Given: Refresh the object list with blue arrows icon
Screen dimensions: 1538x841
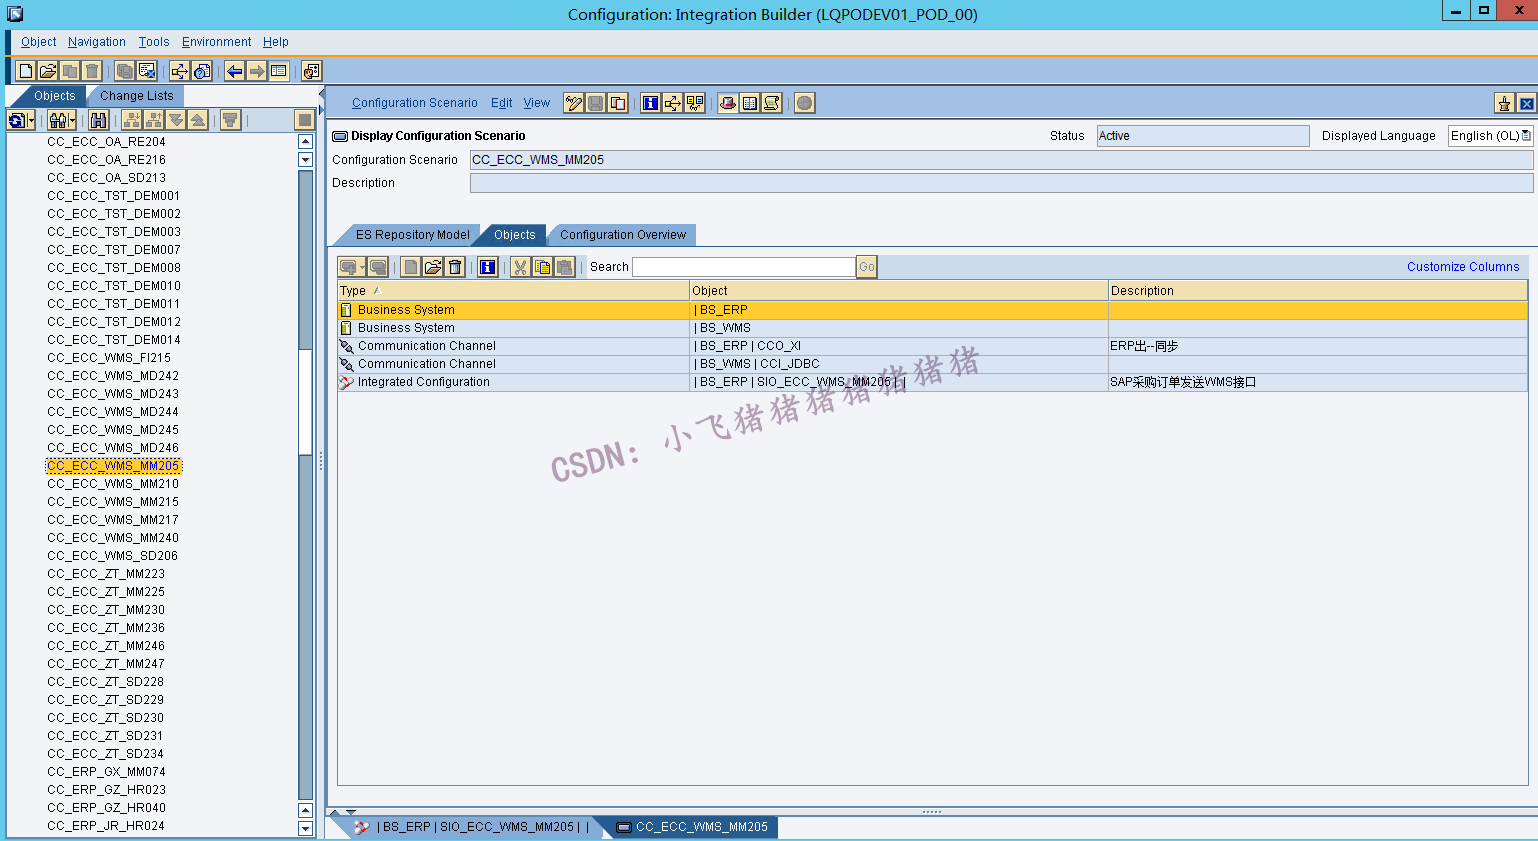Looking at the screenshot, I should pyautogui.click(x=16, y=120).
